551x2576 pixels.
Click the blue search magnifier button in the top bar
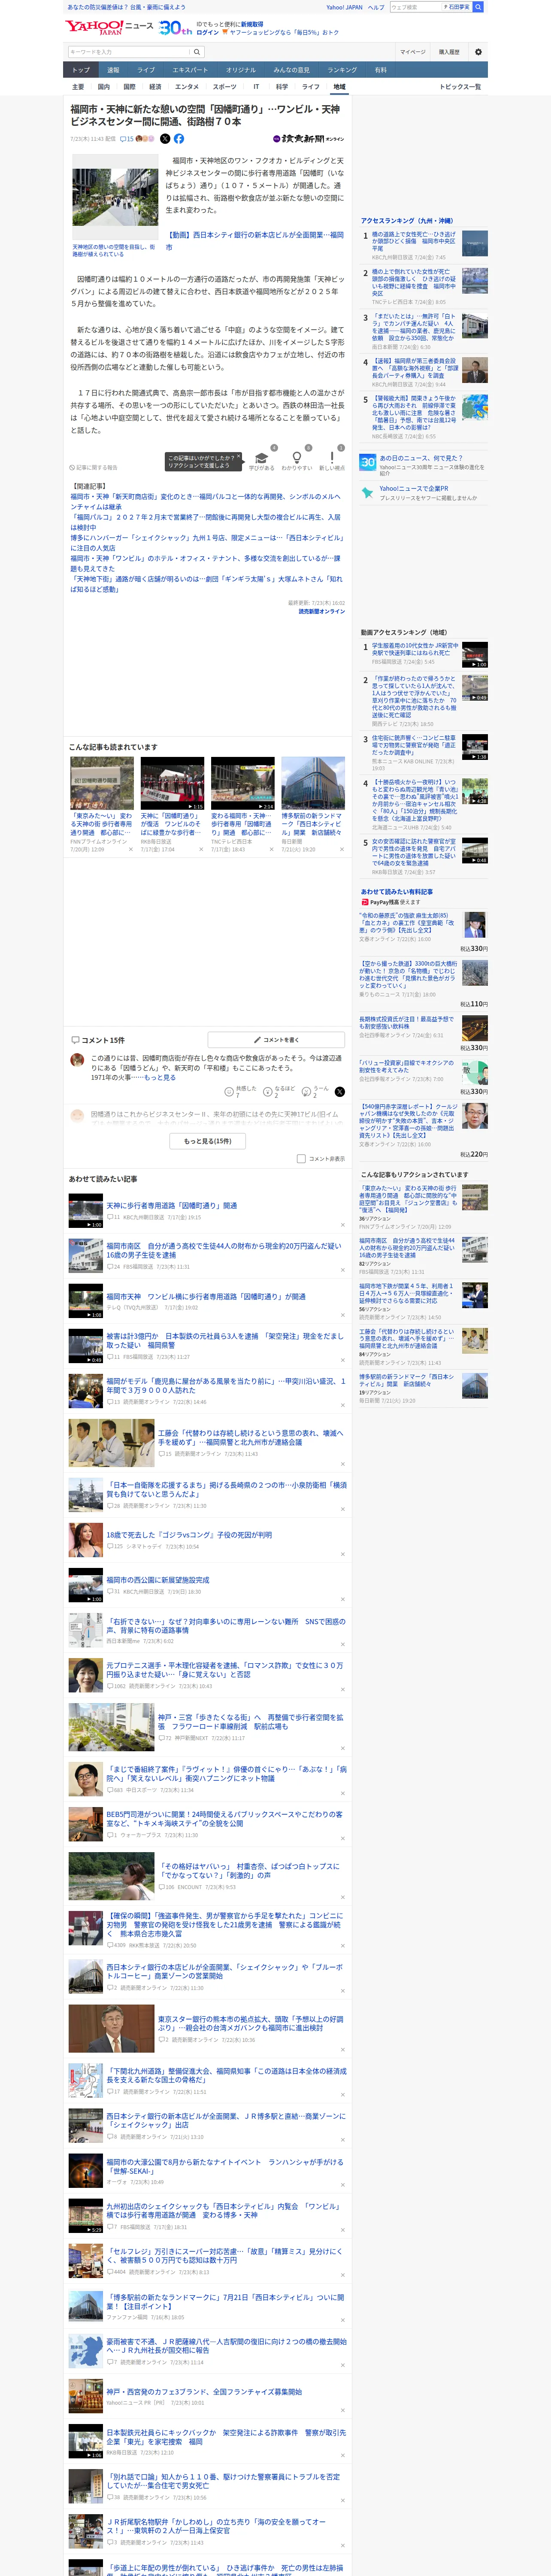(478, 7)
